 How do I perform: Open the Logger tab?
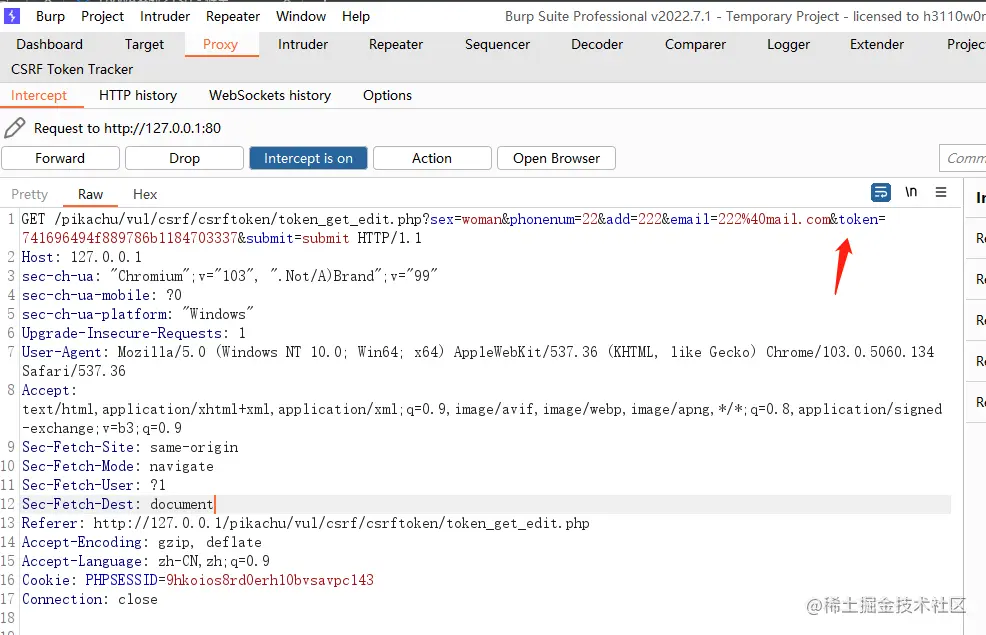789,44
